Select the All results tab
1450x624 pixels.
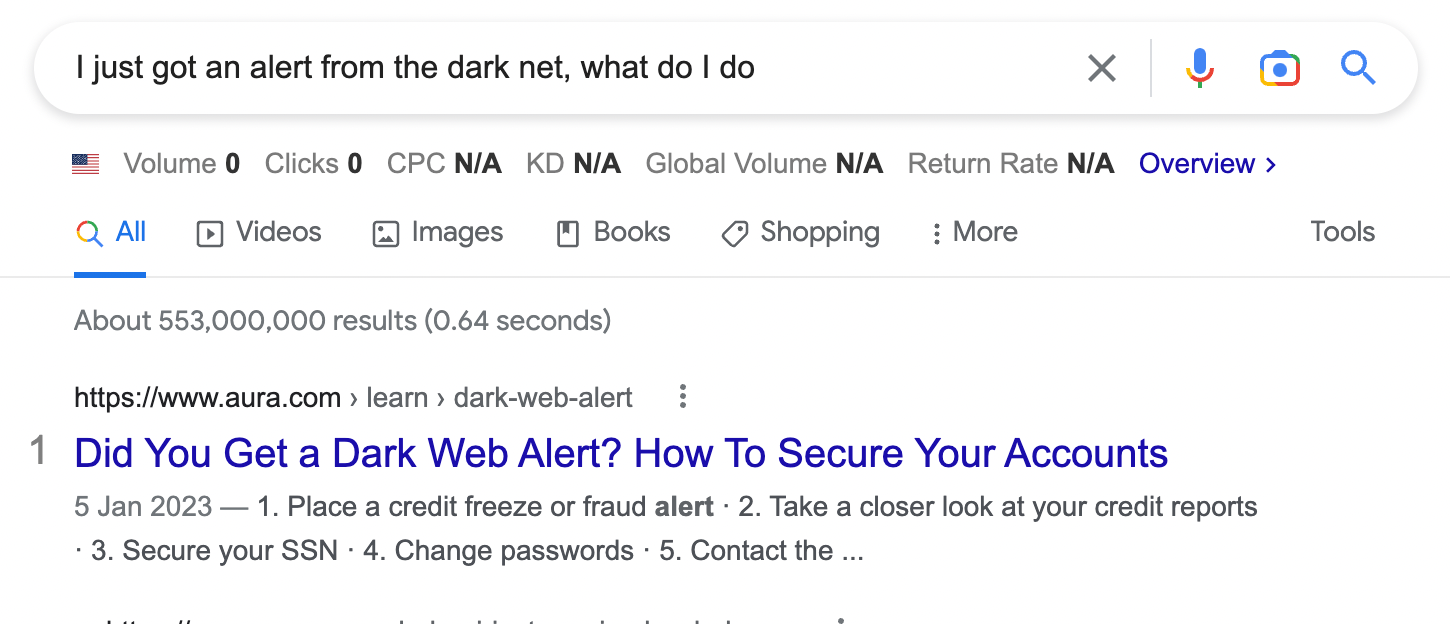tap(111, 232)
